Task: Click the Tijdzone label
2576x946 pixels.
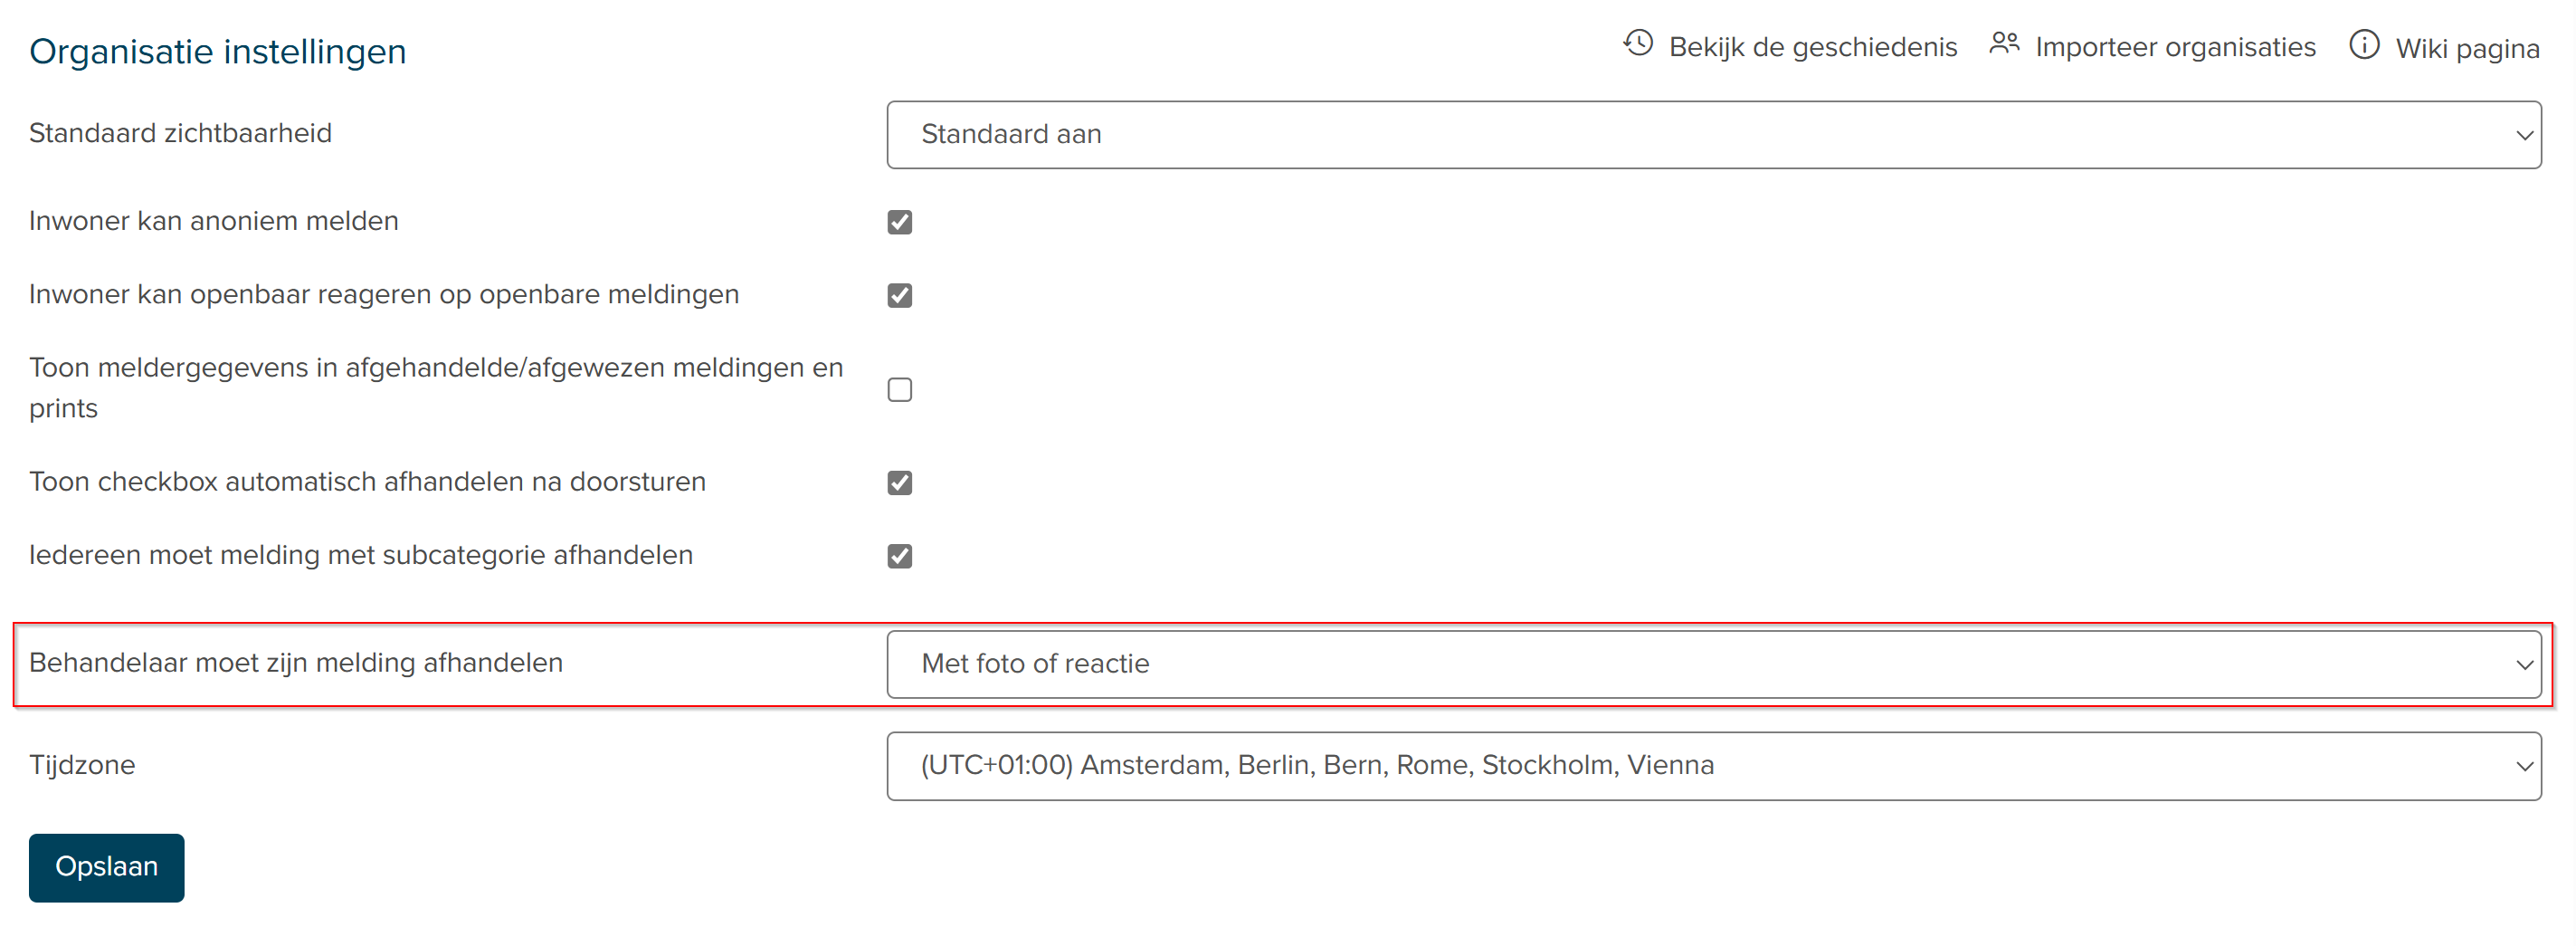Action: pos(82,765)
